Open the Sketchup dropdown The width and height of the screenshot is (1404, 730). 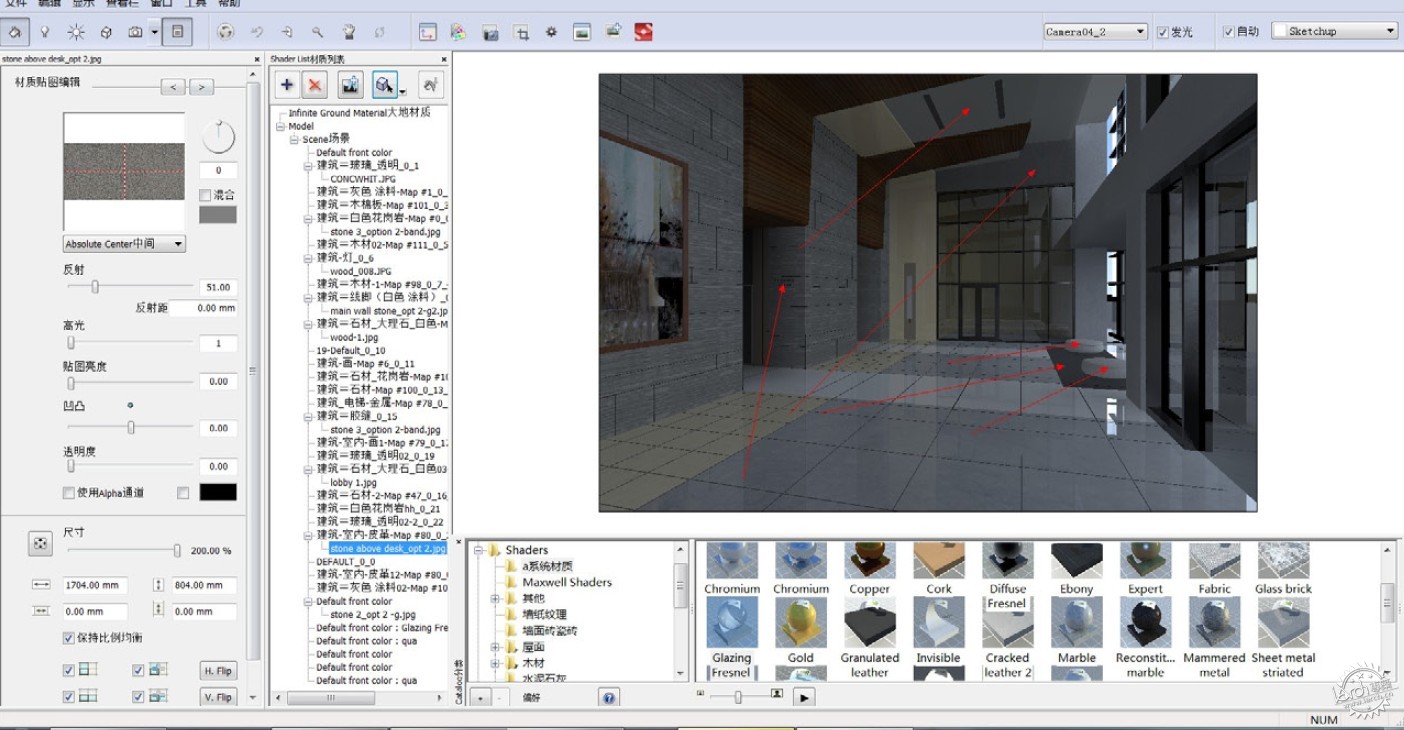pos(1334,32)
